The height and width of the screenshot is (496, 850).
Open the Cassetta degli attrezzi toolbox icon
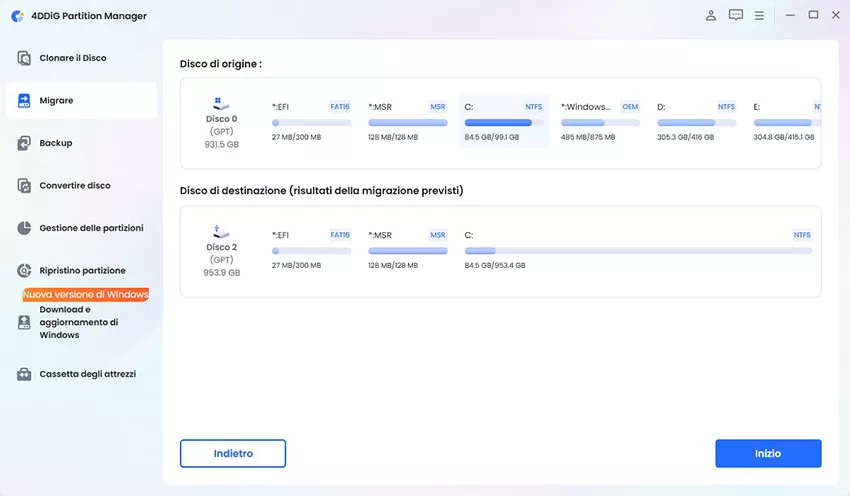24,374
